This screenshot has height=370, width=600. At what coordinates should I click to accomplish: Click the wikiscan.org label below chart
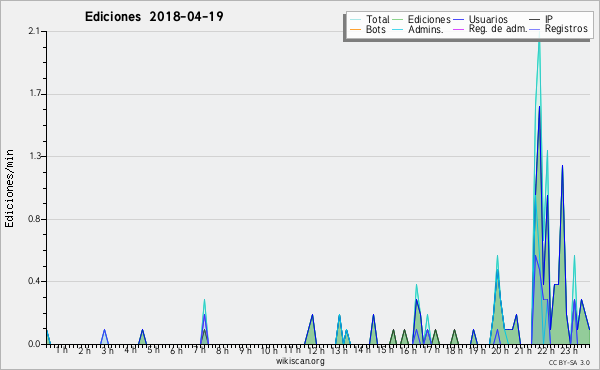coord(300,361)
